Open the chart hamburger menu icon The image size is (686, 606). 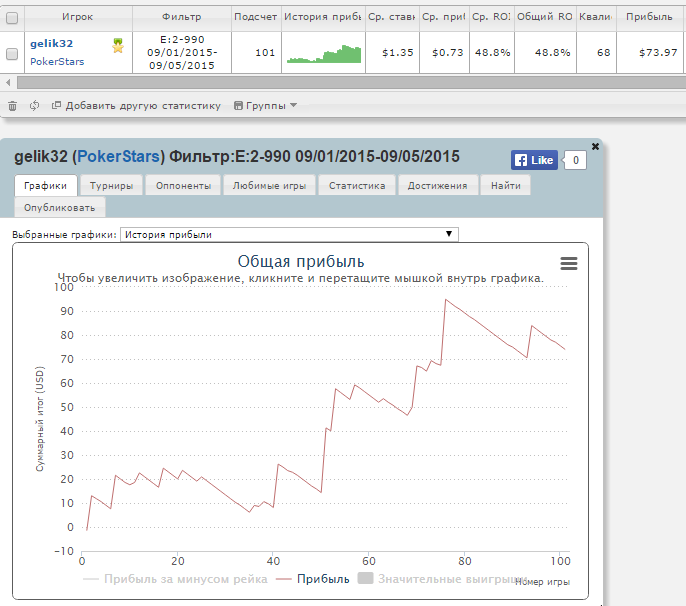click(569, 263)
